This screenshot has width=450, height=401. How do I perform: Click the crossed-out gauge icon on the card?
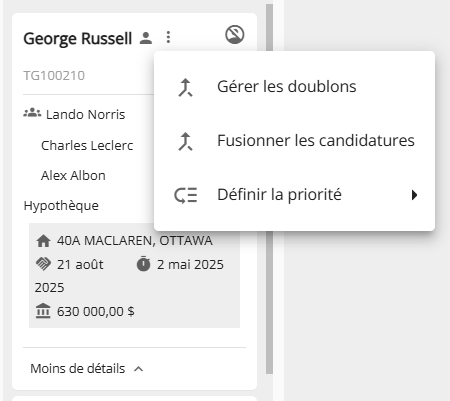click(235, 35)
